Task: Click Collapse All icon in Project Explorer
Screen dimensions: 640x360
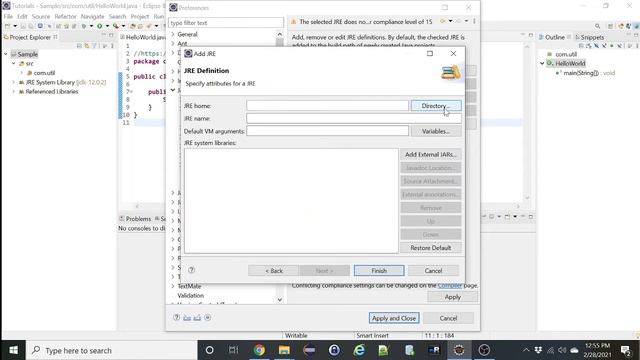Action: click(79, 46)
